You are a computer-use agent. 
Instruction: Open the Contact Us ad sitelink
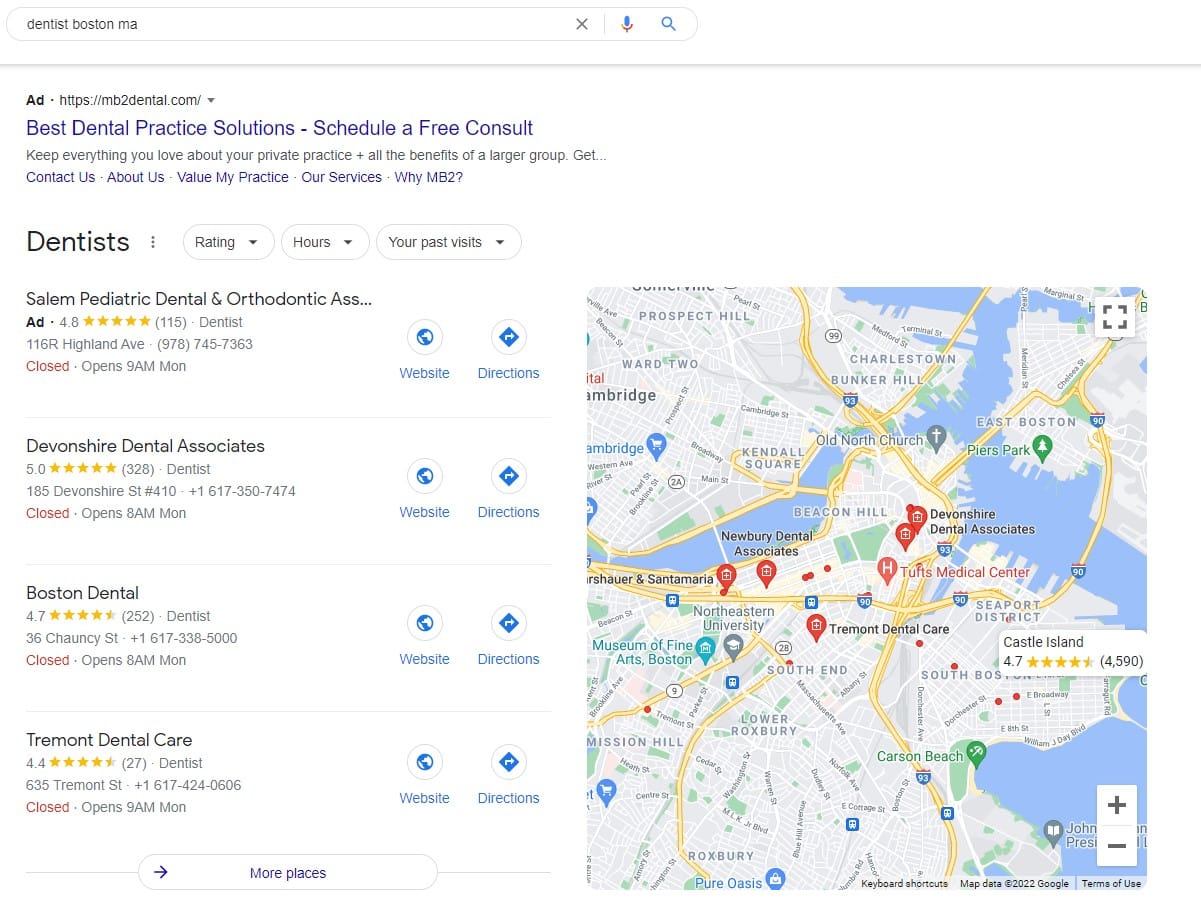click(x=60, y=177)
